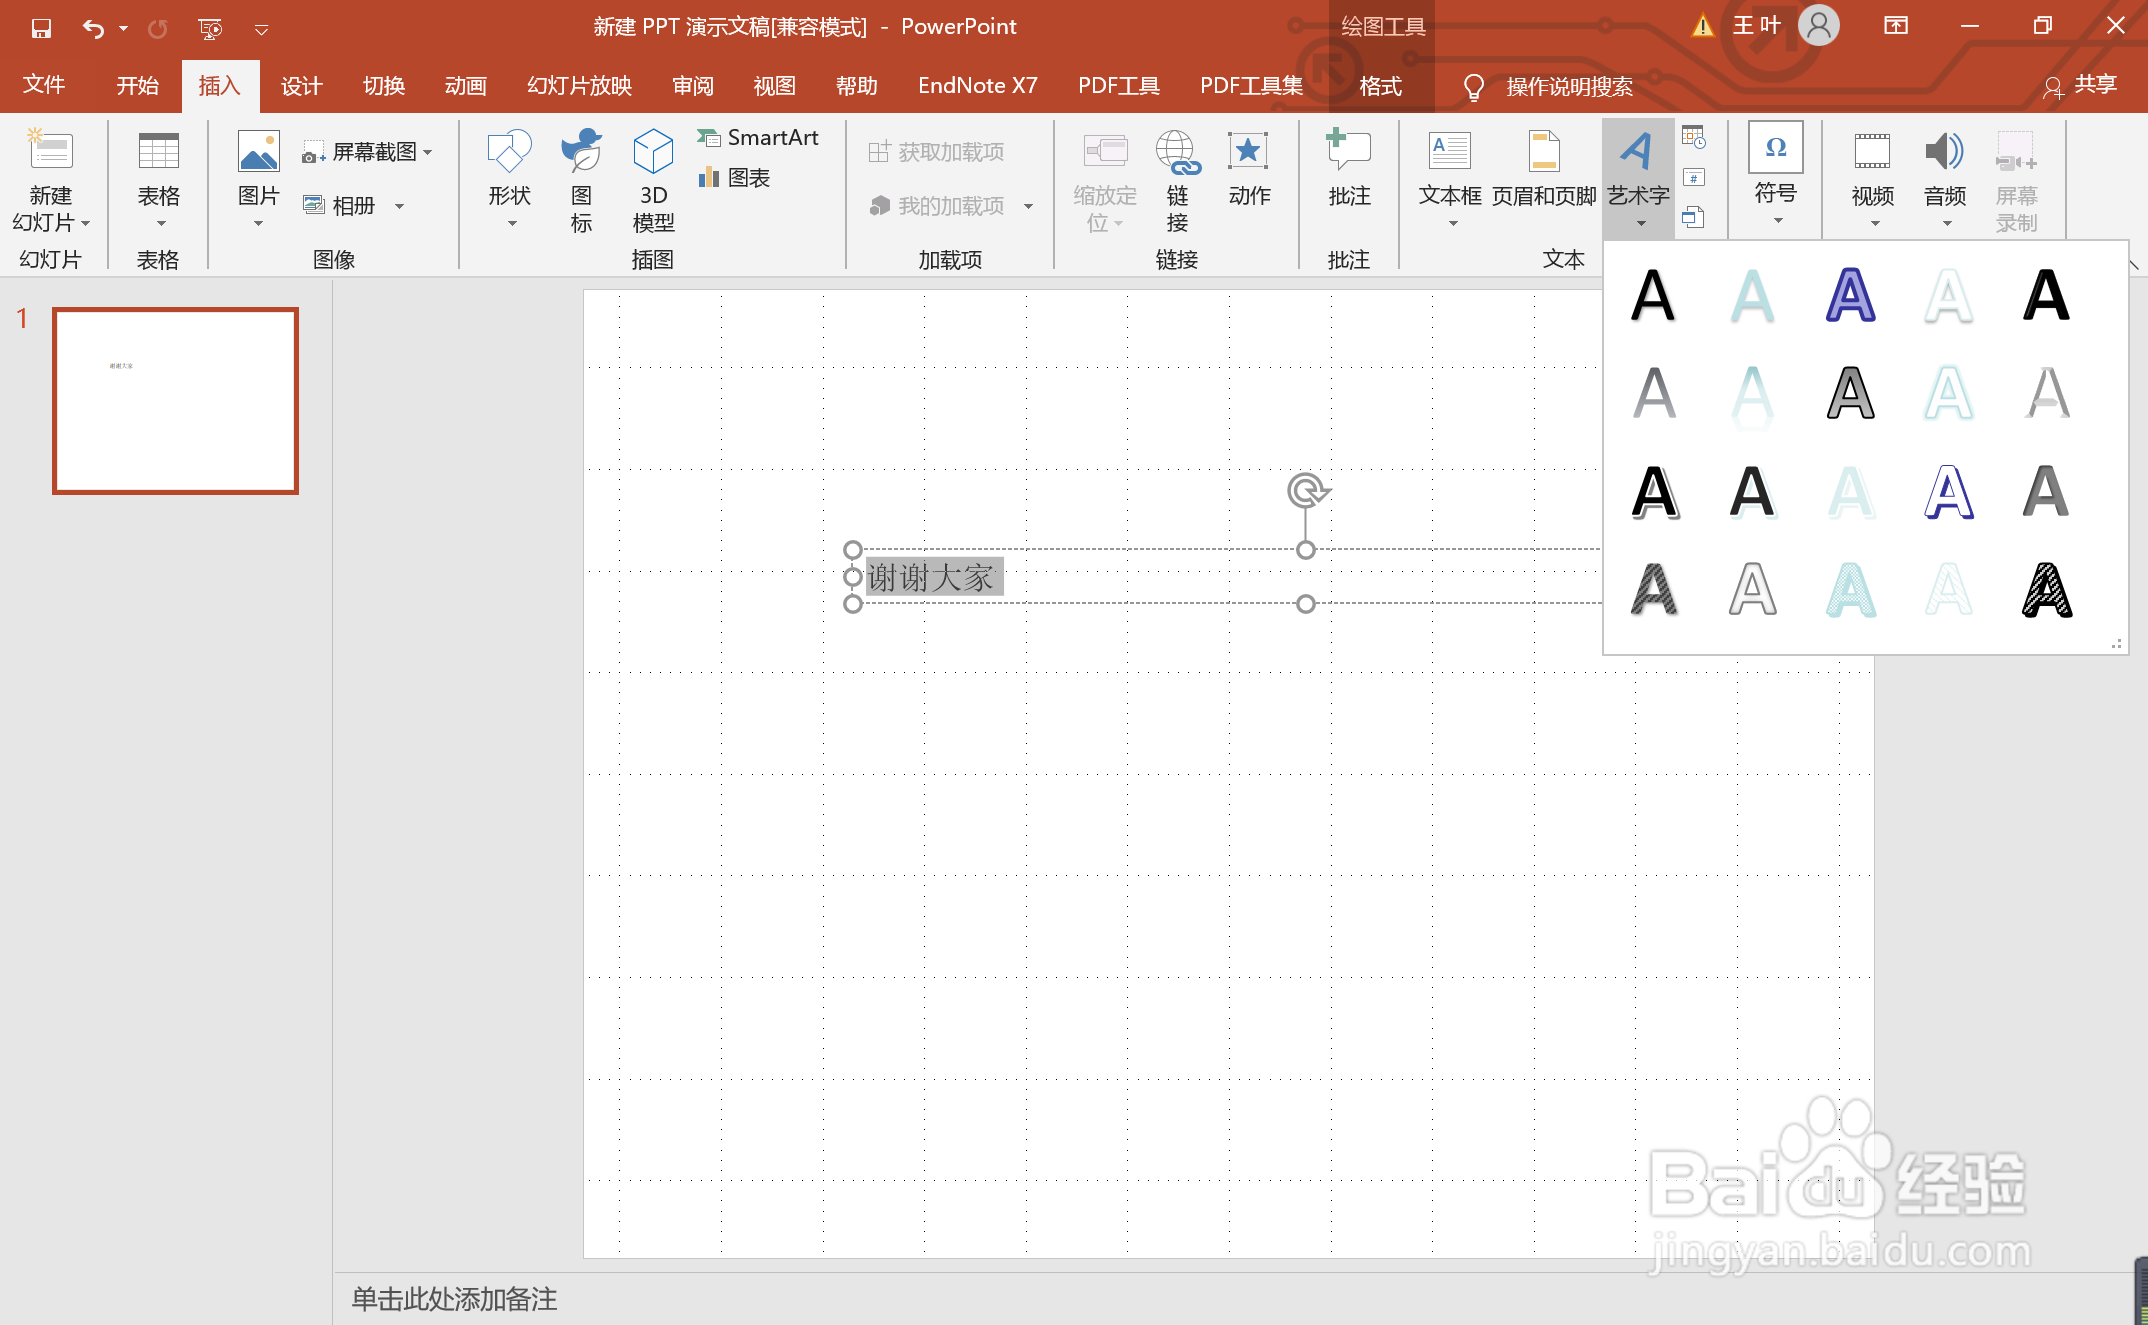2148x1325 pixels.
Task: Click the Save icon in title bar
Action: click(x=41, y=28)
